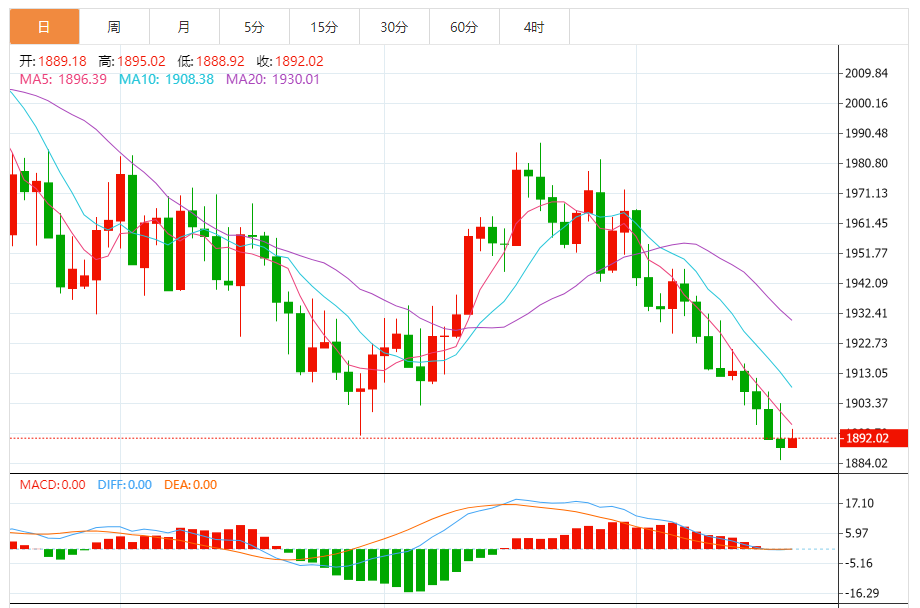
Task: Click the high price 1895.02
Action: coord(141,61)
